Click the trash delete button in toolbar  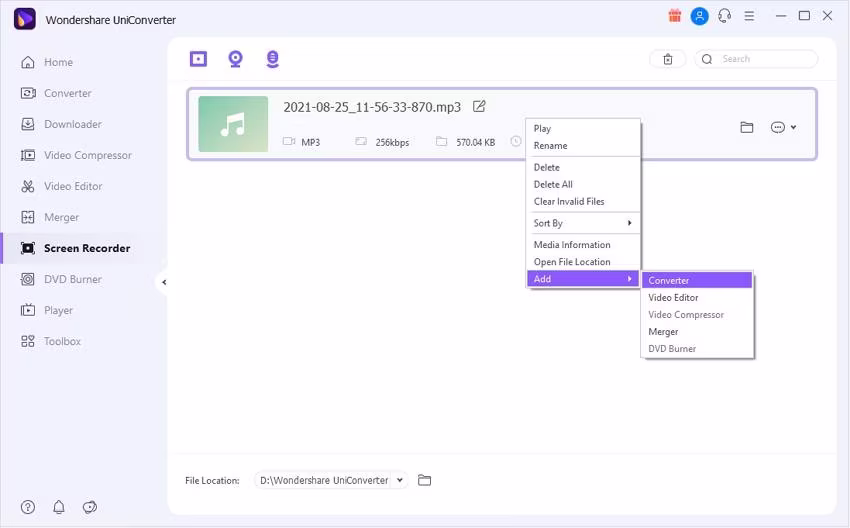click(x=668, y=59)
